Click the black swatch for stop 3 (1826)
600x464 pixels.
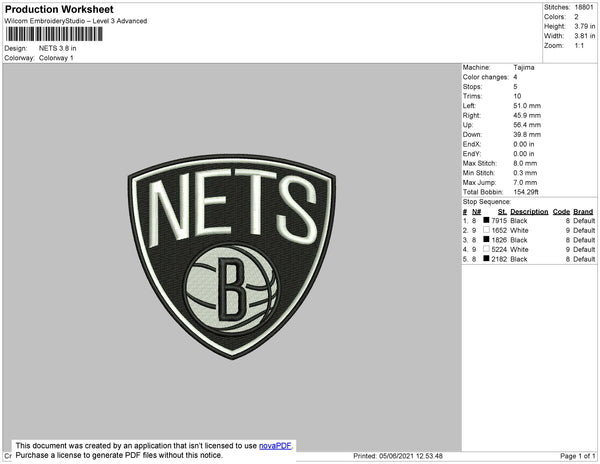point(486,239)
